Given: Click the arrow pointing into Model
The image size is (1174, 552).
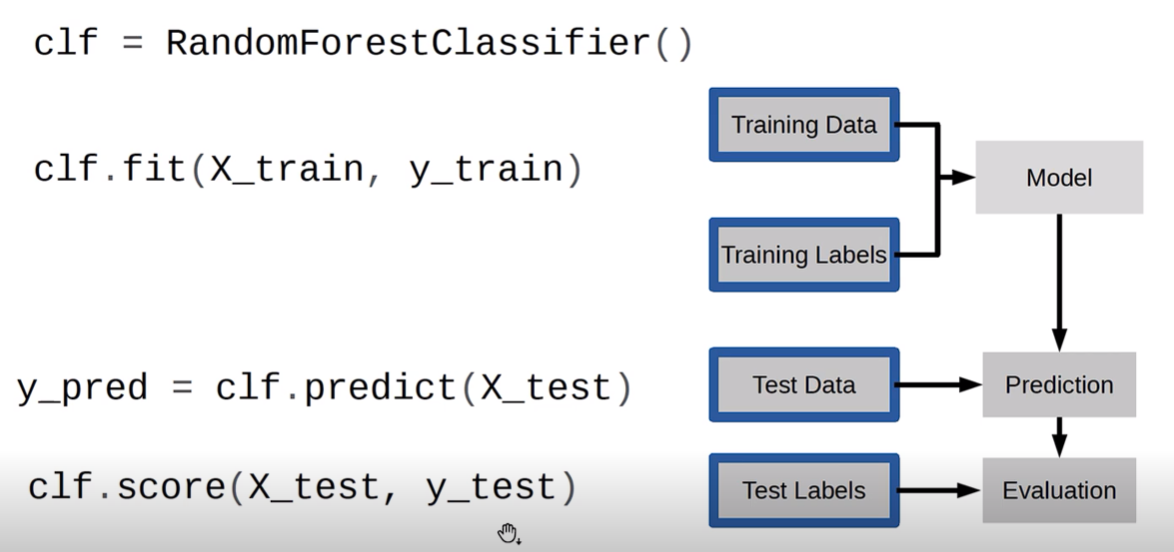Looking at the screenshot, I should [x=957, y=178].
